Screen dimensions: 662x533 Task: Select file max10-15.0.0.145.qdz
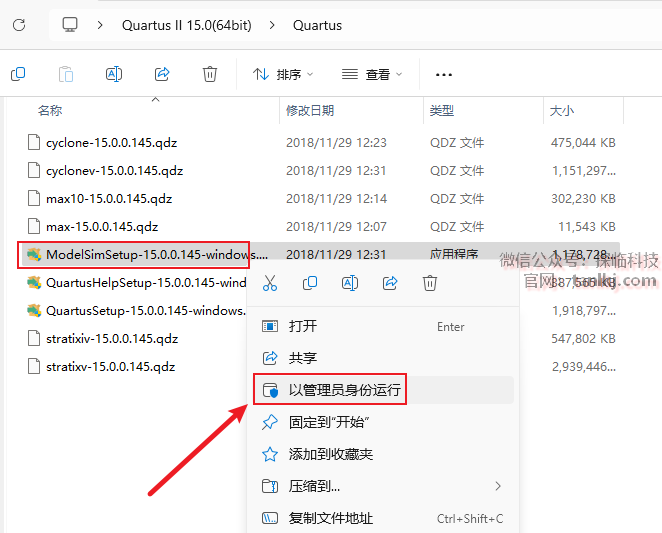tap(109, 199)
